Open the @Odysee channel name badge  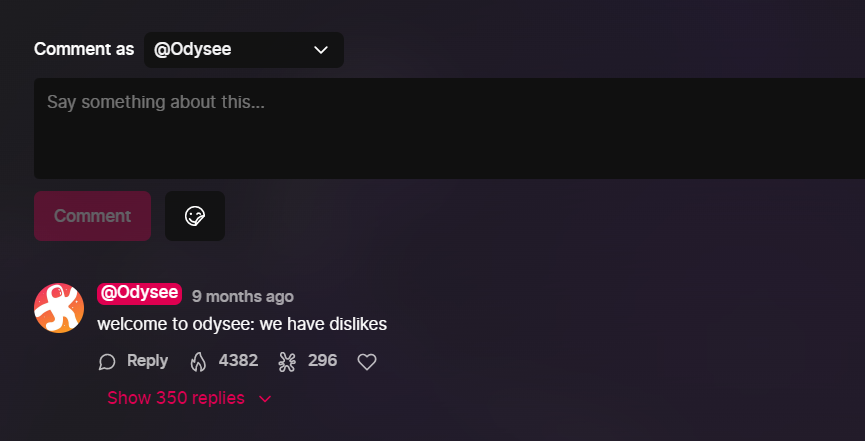tap(140, 294)
